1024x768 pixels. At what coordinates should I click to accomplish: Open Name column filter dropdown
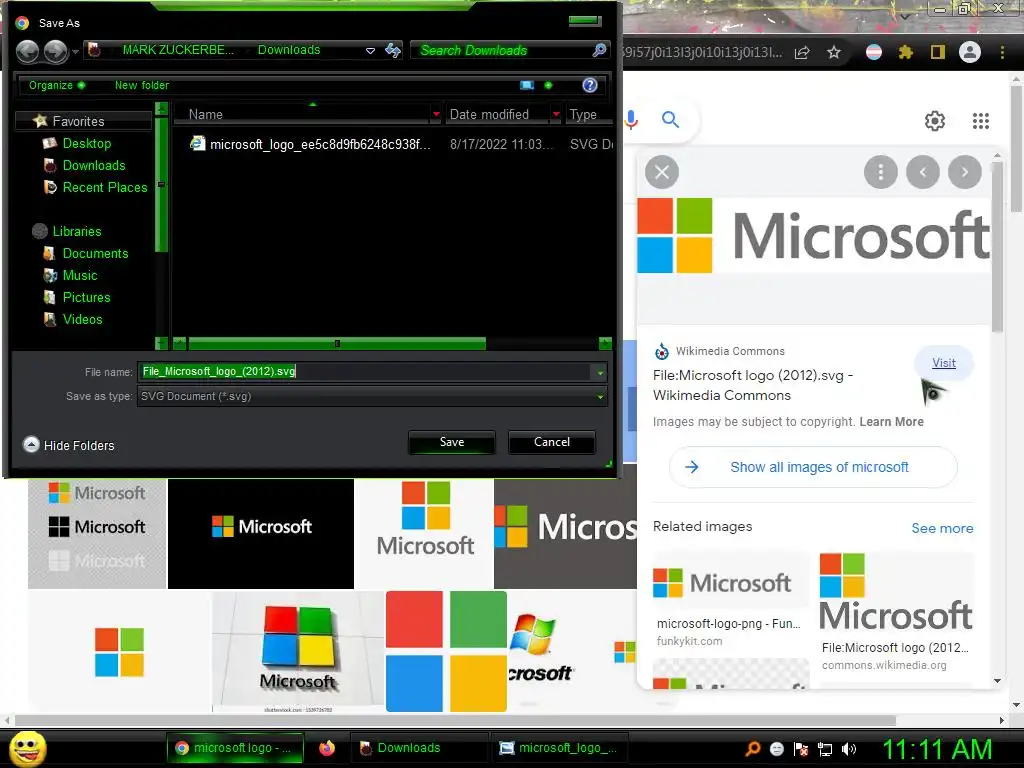point(436,114)
